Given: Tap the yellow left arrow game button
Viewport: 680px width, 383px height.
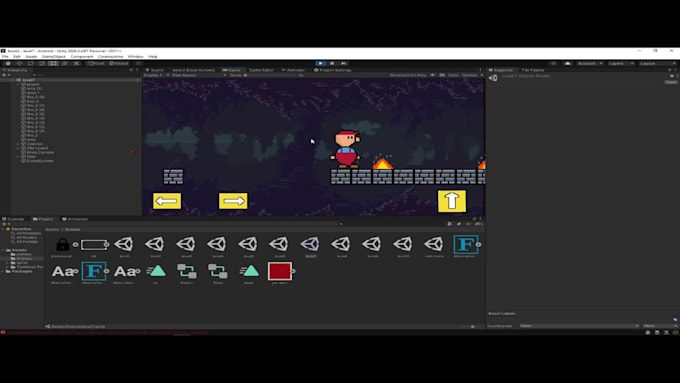Looking at the screenshot, I should pyautogui.click(x=167, y=201).
